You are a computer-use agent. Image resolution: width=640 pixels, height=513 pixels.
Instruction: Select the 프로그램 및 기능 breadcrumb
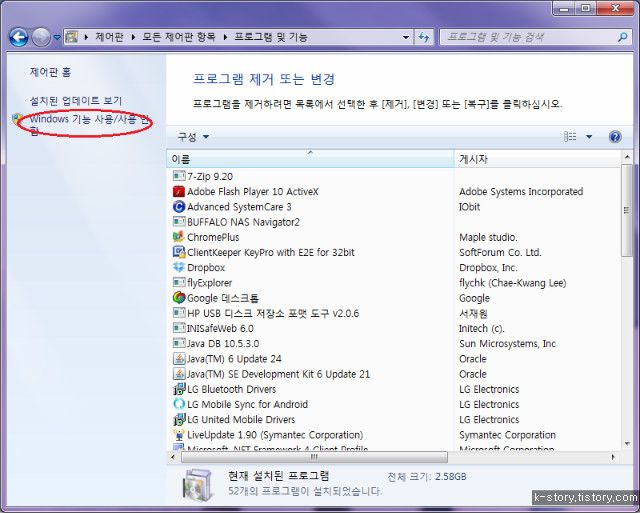271,37
